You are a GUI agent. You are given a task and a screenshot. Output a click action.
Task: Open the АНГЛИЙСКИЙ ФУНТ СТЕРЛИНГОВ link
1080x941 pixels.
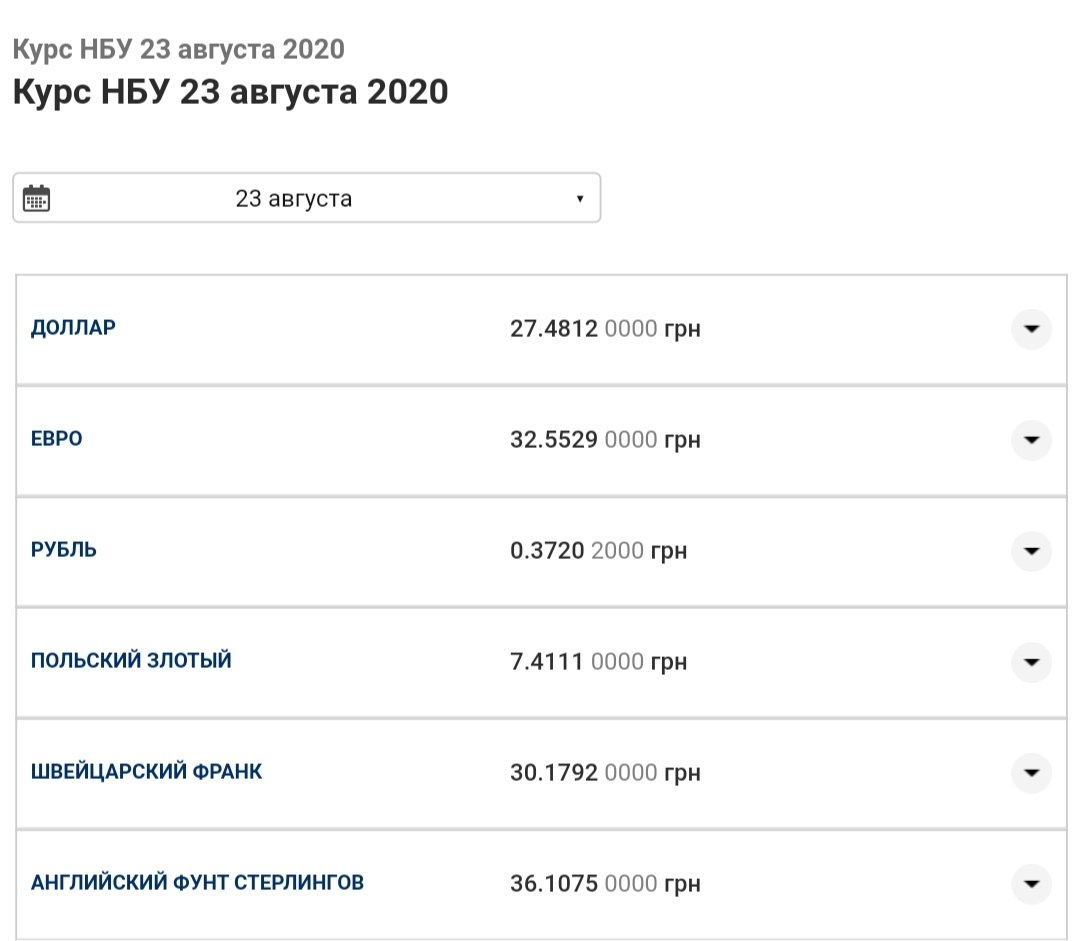(197, 882)
